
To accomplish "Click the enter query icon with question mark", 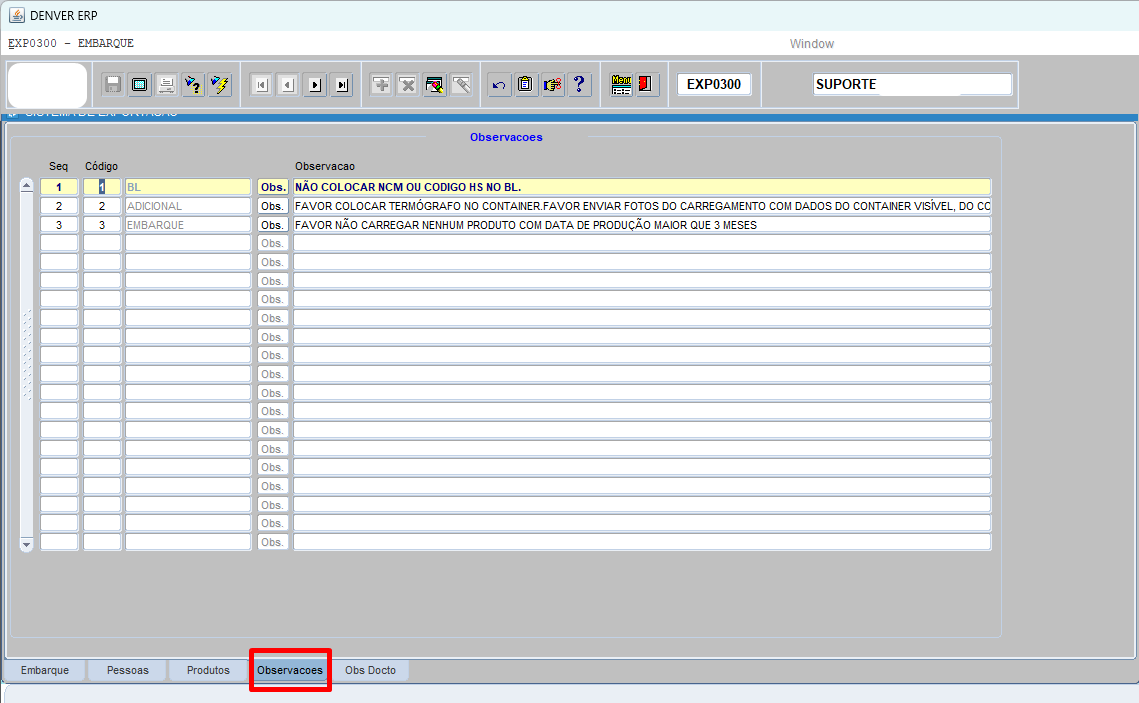I will click(193, 85).
